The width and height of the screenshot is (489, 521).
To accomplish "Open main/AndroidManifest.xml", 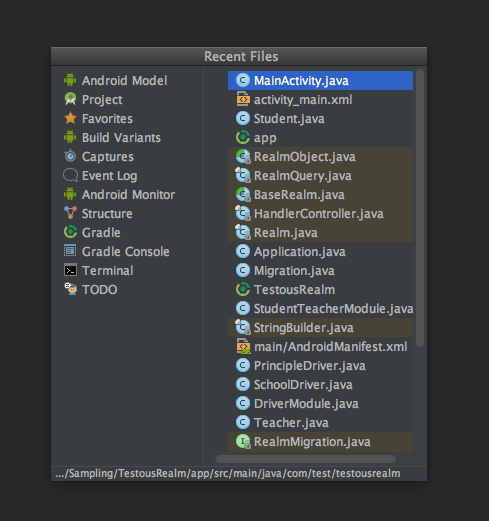I will tap(320, 346).
